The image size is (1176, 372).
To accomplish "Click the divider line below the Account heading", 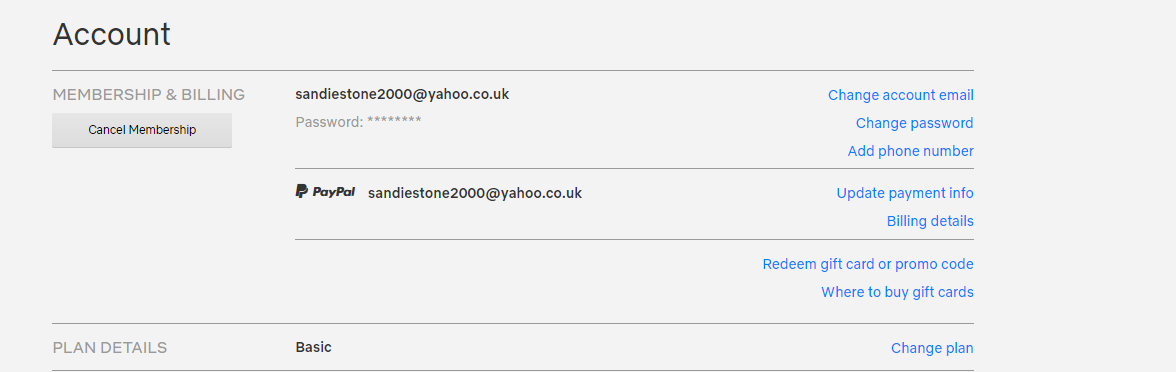I will click(513, 70).
